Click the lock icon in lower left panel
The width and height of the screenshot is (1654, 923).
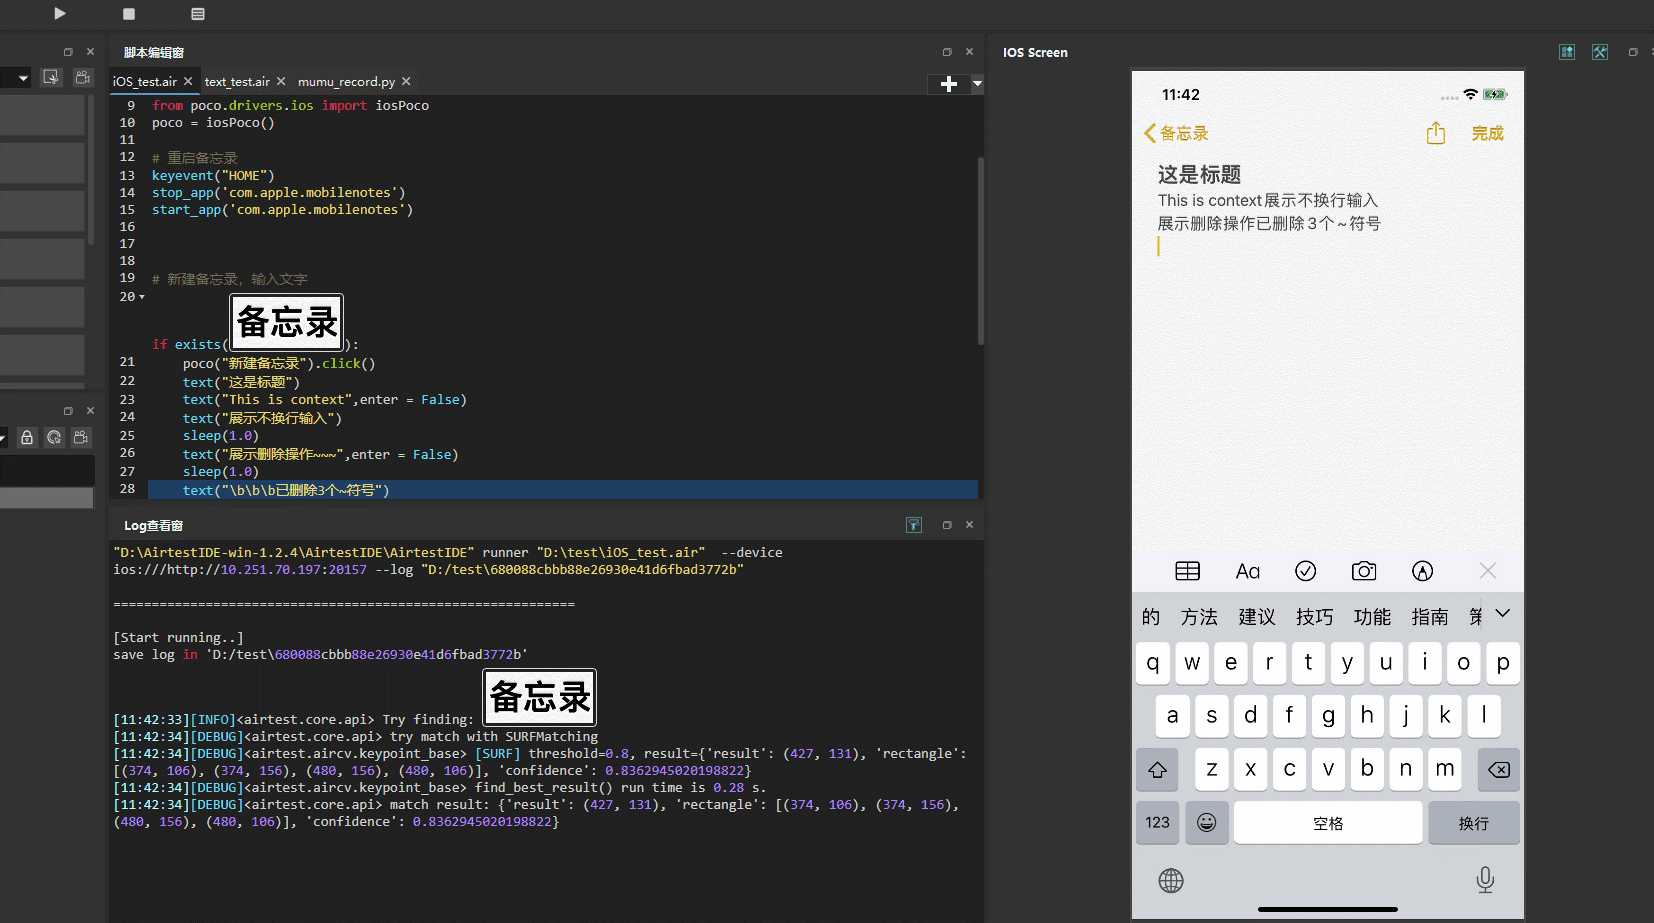(x=27, y=437)
